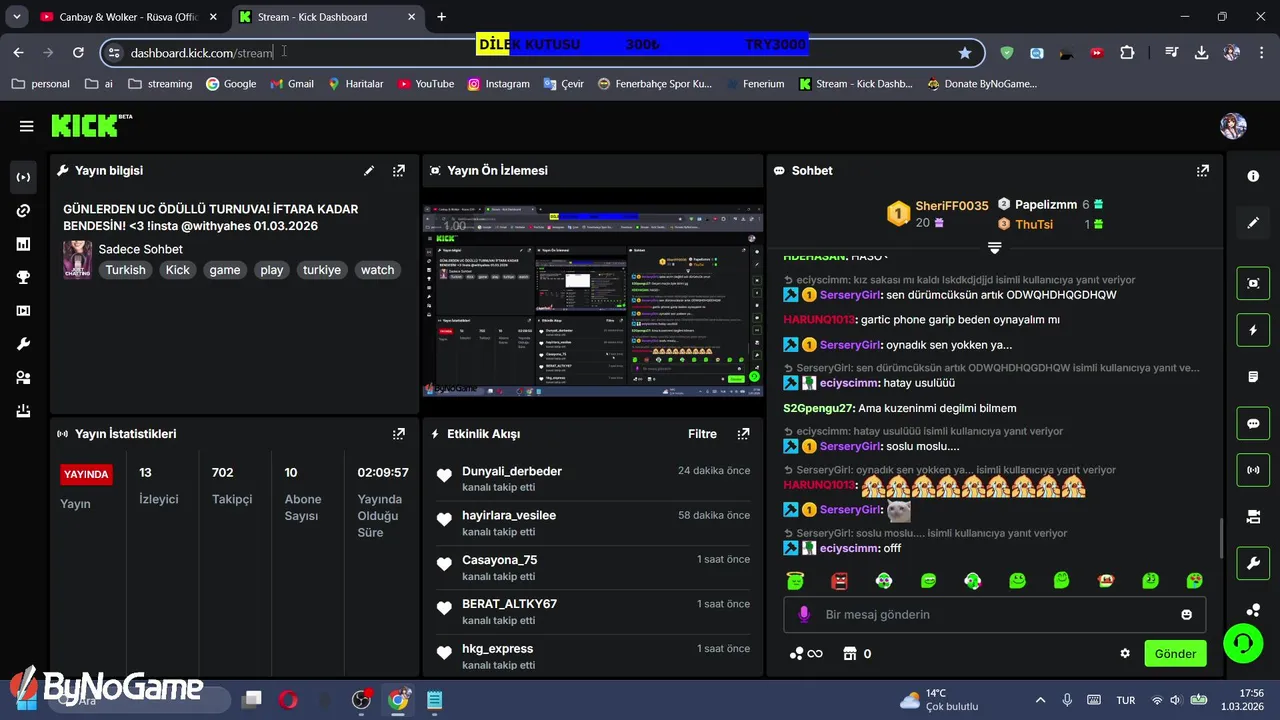The width and height of the screenshot is (1280, 720).
Task: Click SheriFF0035 on the chat leaderboard
Action: tap(951, 206)
